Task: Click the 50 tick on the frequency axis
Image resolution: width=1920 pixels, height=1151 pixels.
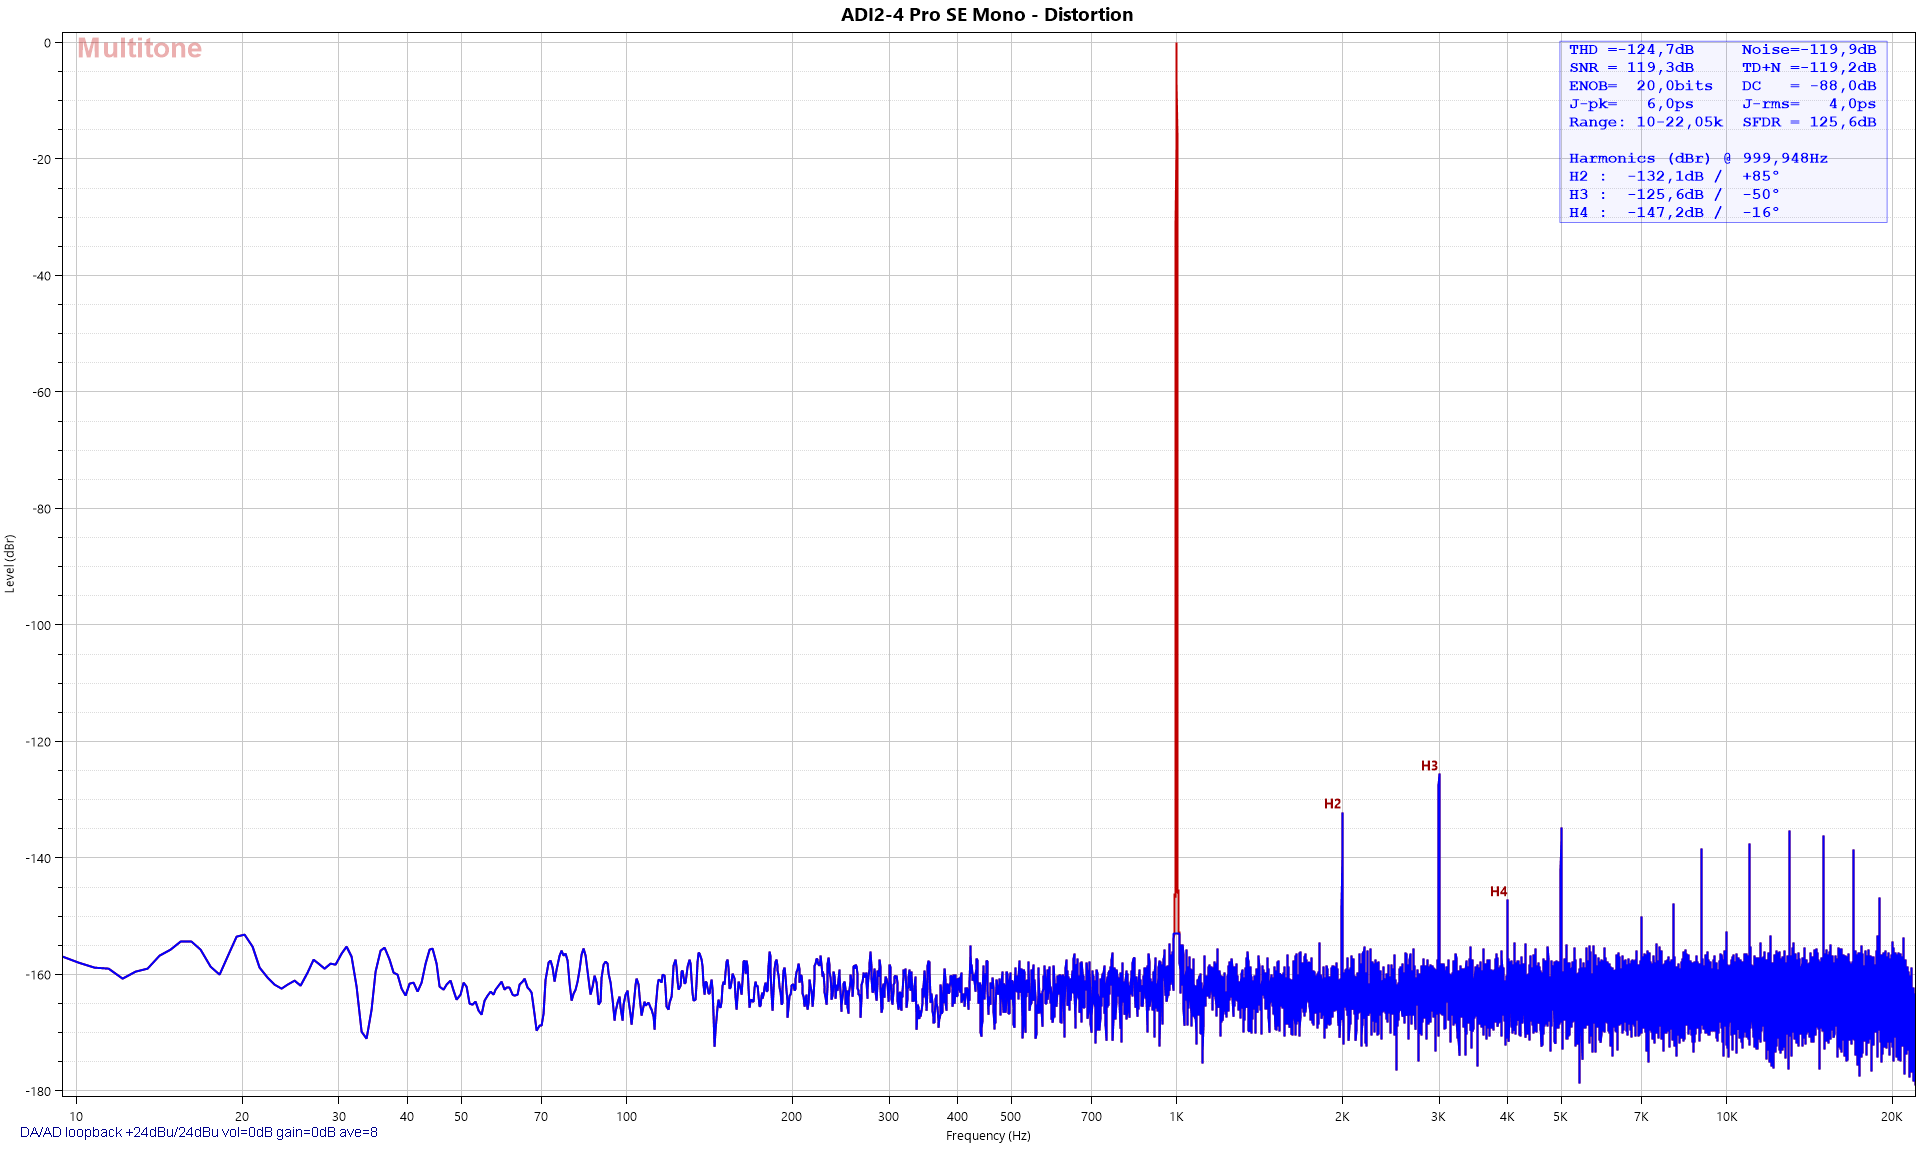Action: pyautogui.click(x=461, y=1117)
